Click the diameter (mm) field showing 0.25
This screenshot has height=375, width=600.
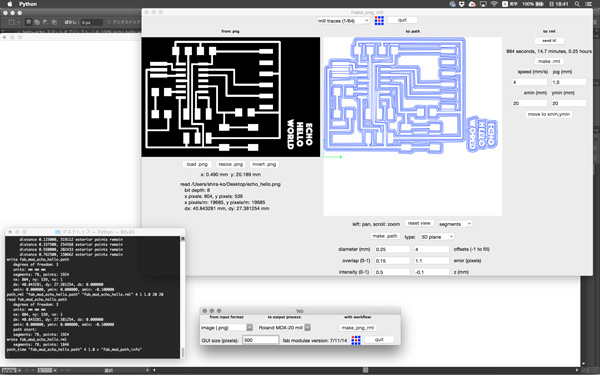(x=392, y=249)
